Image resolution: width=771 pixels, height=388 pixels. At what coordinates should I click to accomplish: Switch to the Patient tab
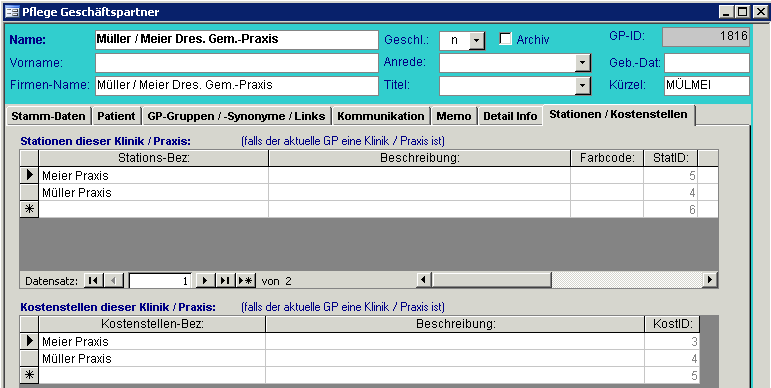[116, 117]
